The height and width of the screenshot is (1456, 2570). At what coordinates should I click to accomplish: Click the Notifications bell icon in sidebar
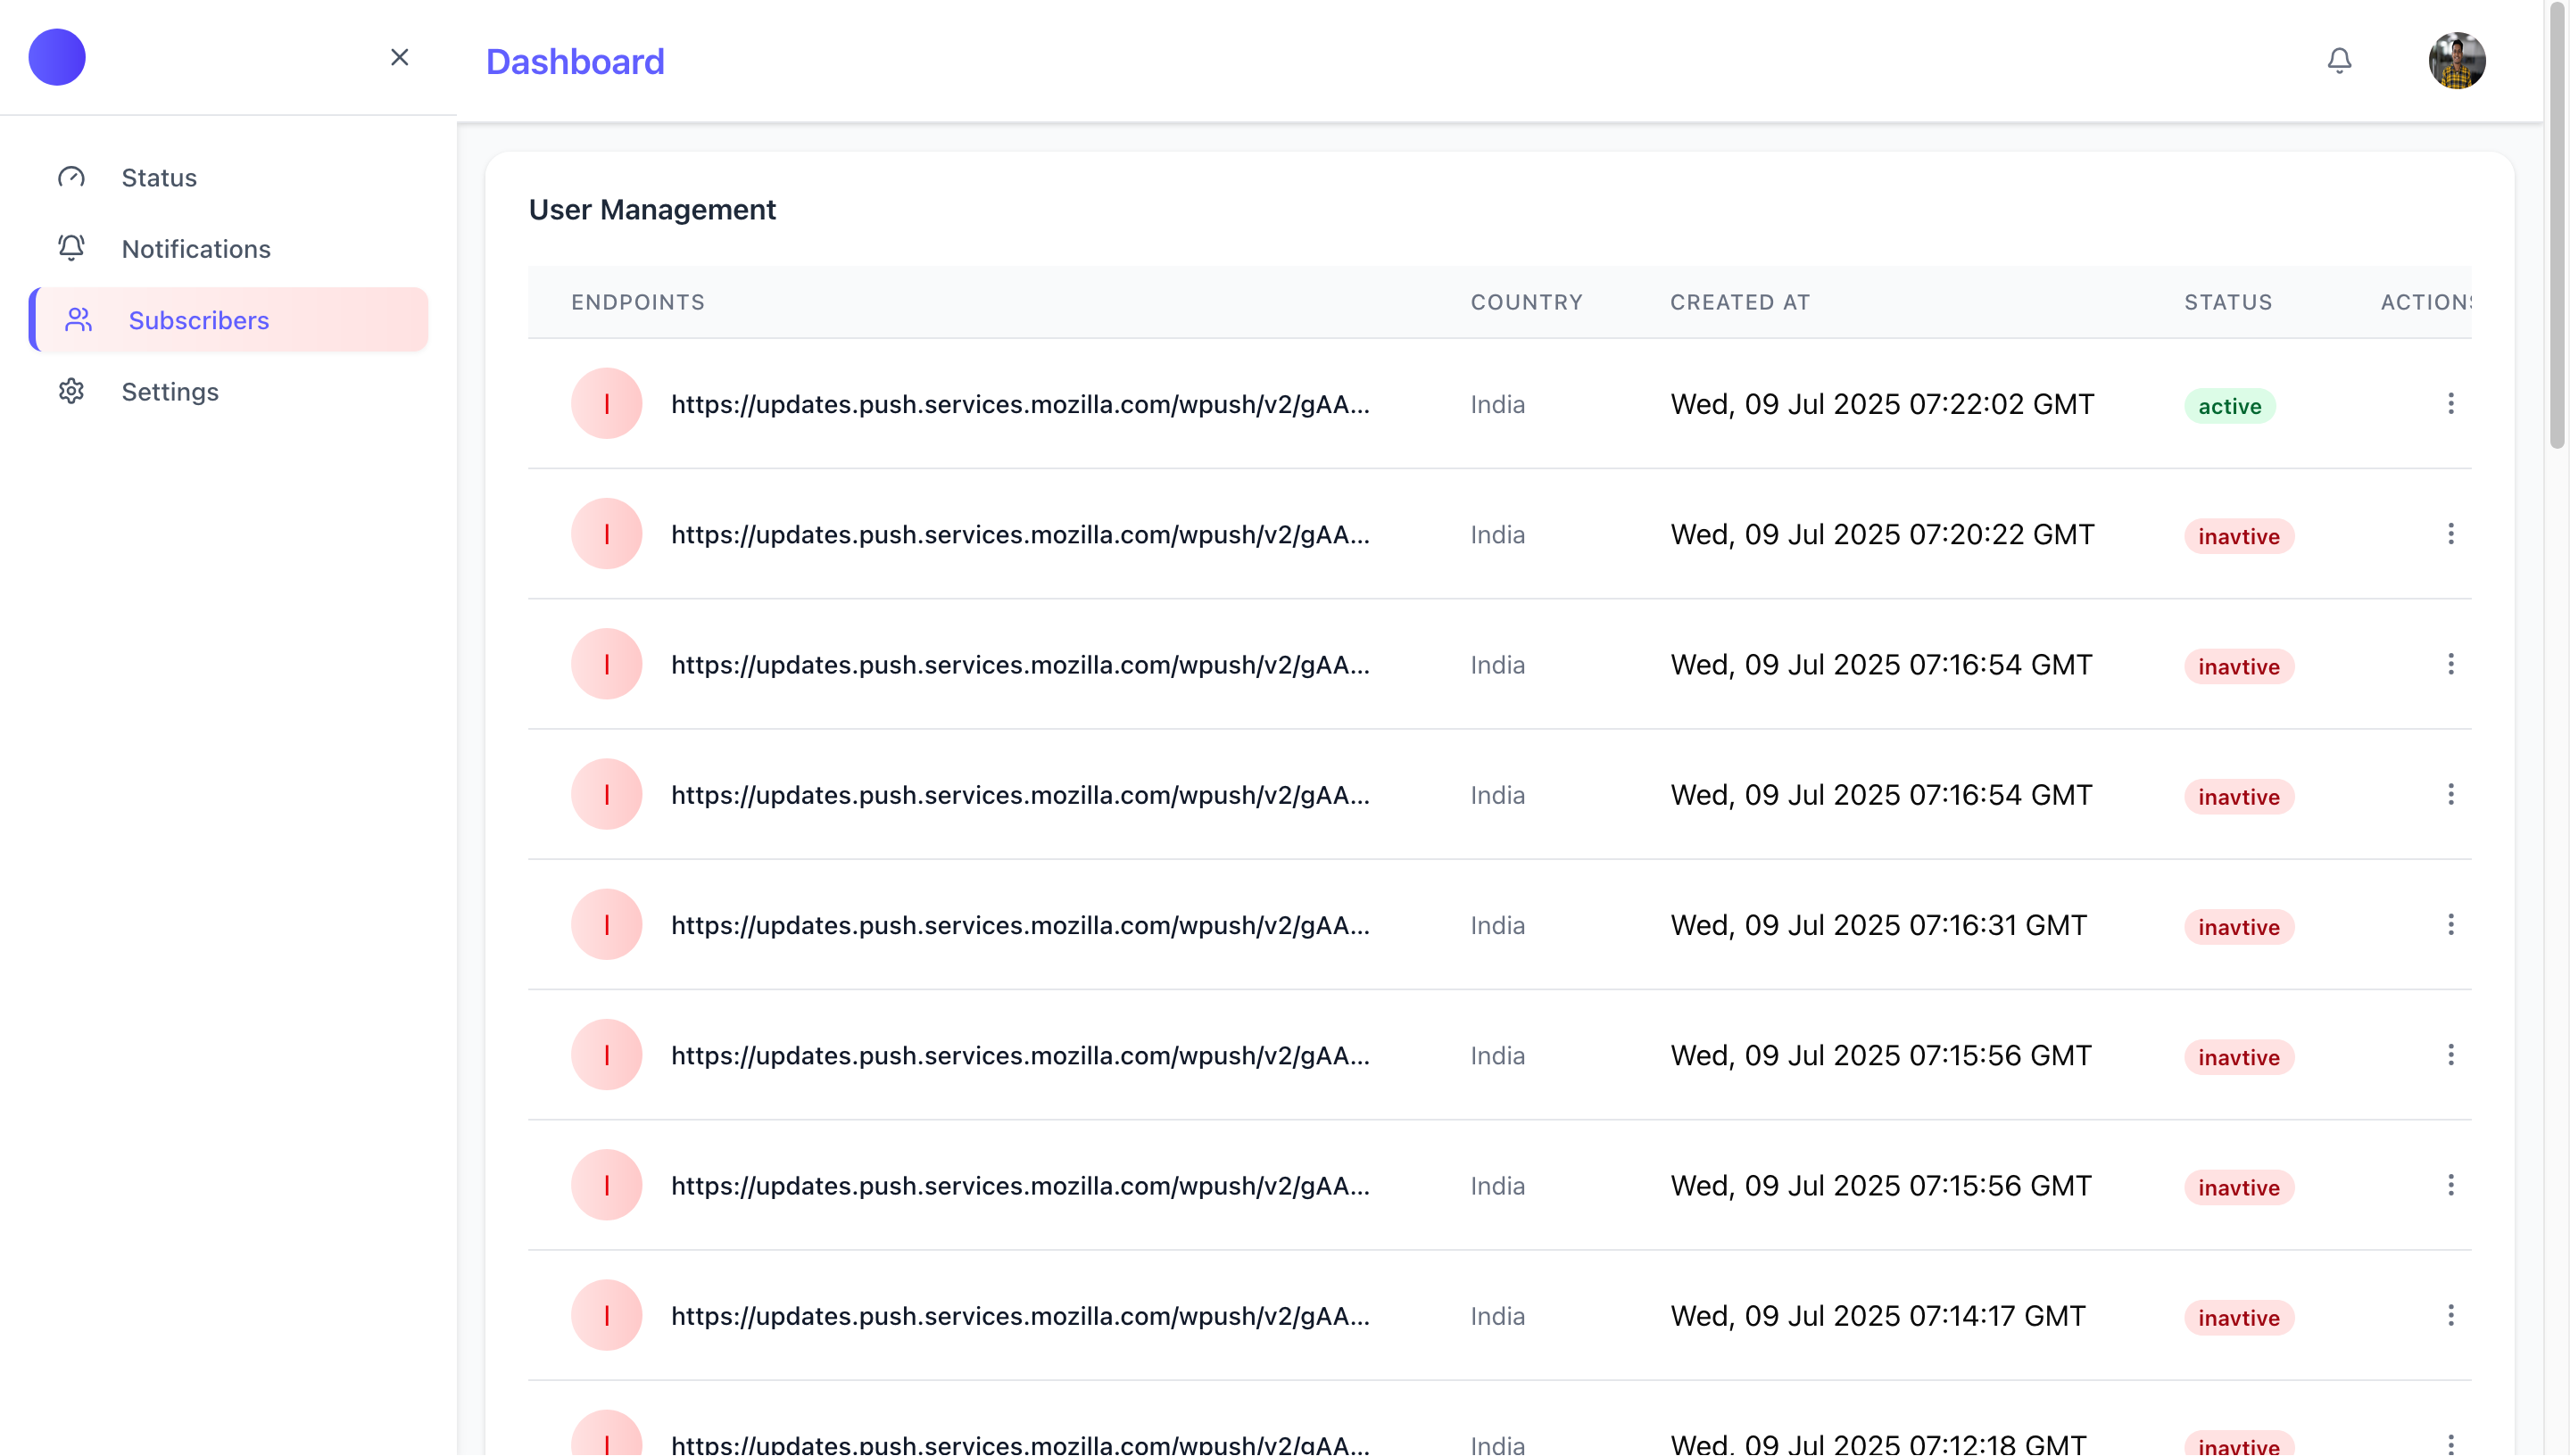71,248
